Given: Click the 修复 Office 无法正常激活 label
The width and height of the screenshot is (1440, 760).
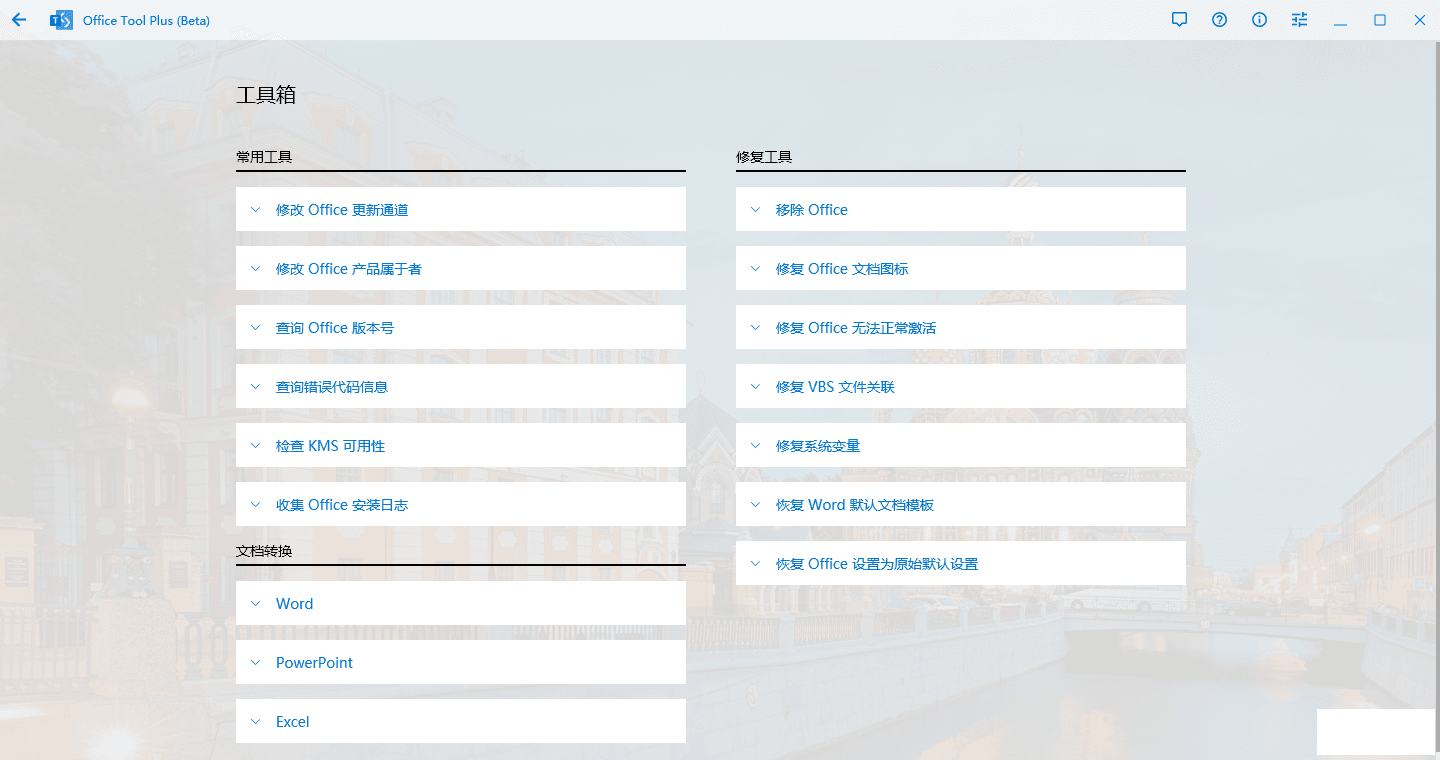Looking at the screenshot, I should click(x=856, y=328).
